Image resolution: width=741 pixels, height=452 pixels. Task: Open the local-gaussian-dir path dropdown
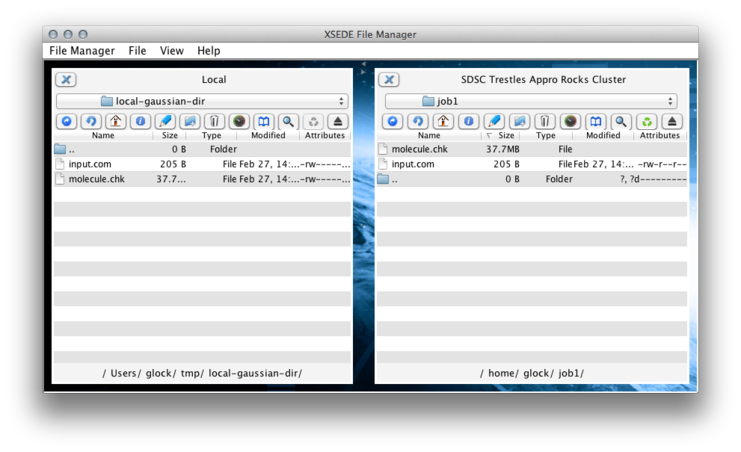[x=202, y=101]
